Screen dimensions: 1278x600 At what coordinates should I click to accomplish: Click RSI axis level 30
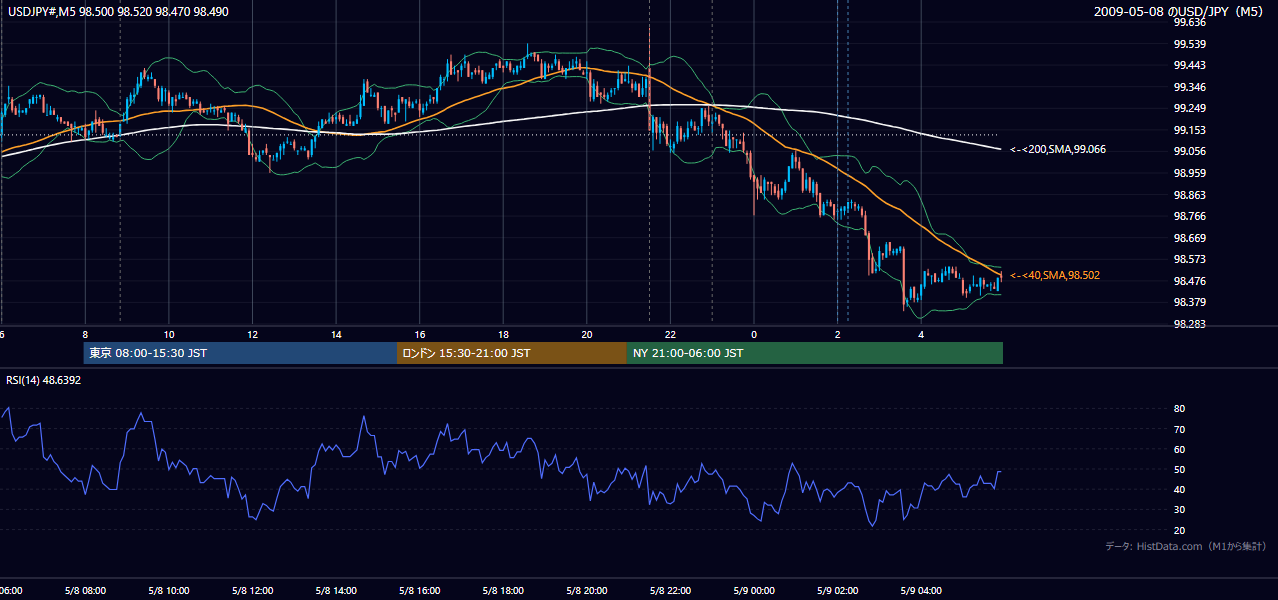(1179, 510)
